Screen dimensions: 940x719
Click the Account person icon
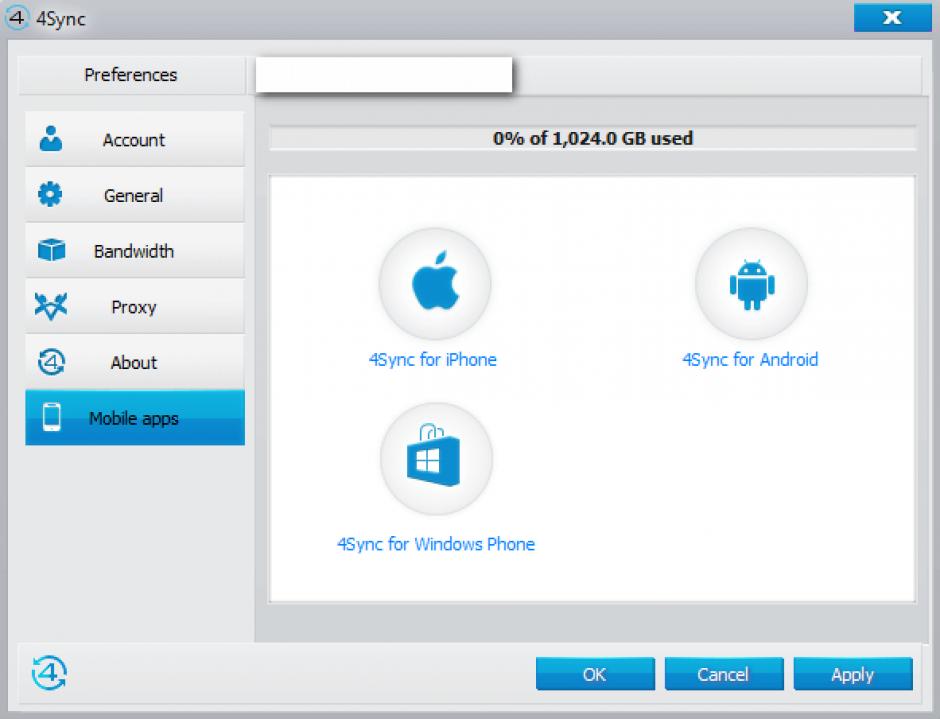(51, 139)
